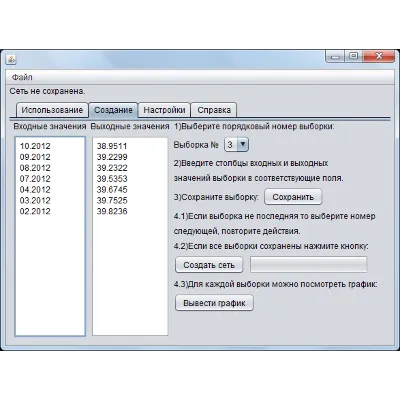Screen dimensions: 400x400
Task: Expand the Выборка № dropdown
Action: click(x=236, y=145)
